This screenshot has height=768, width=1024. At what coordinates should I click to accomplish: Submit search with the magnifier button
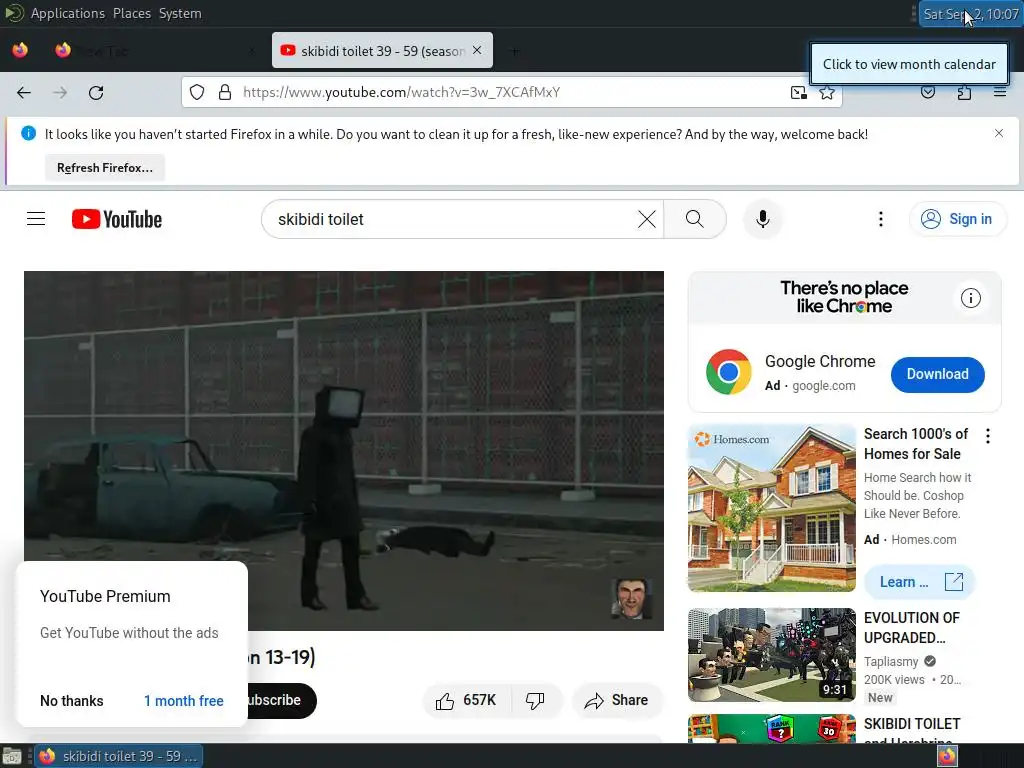point(695,219)
